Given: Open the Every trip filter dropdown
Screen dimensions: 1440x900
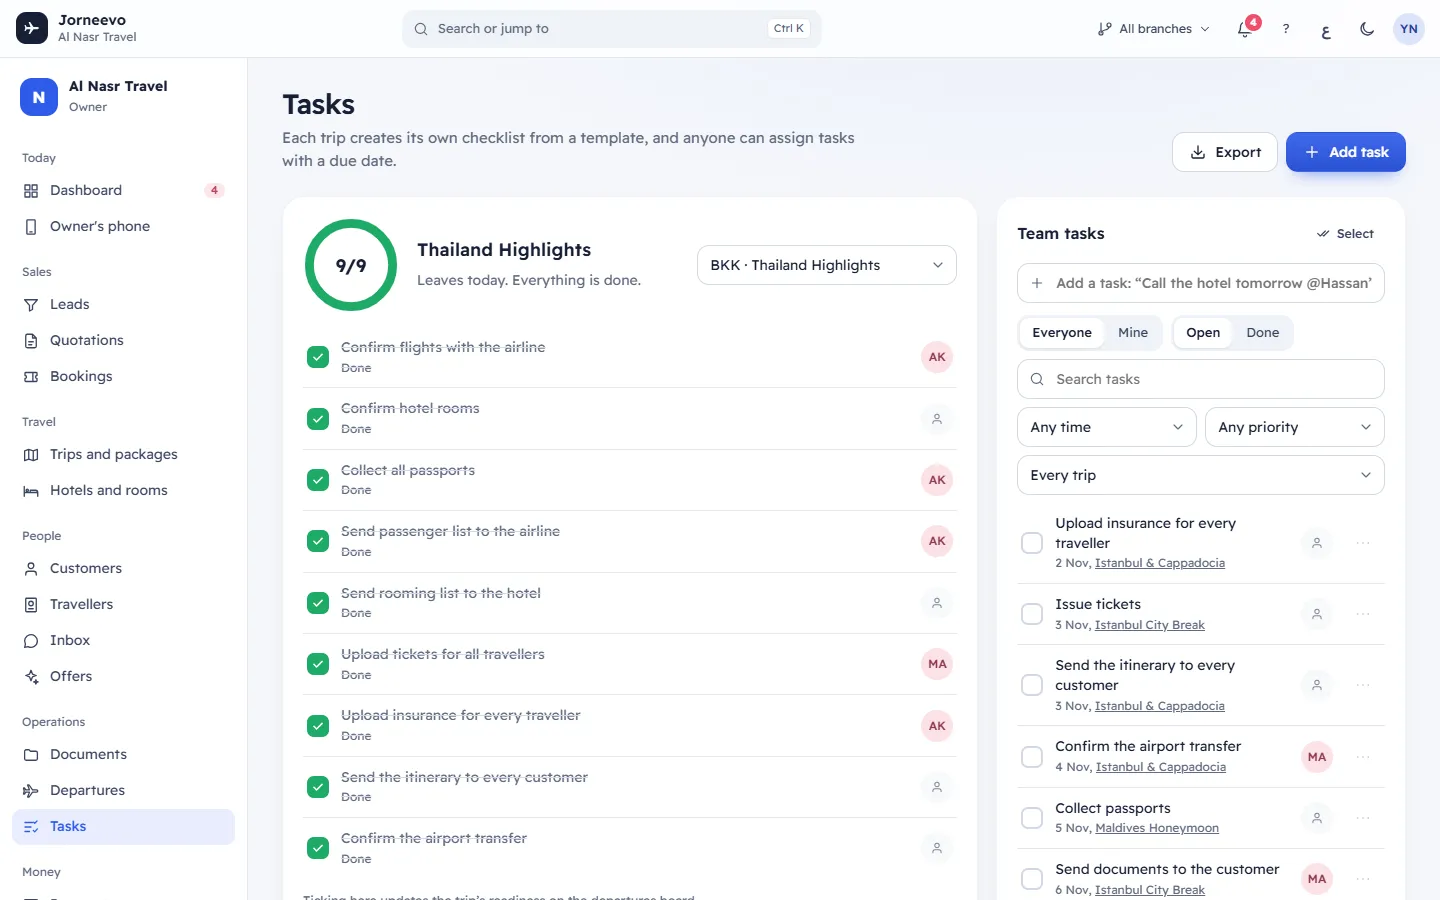Looking at the screenshot, I should 1201,475.
